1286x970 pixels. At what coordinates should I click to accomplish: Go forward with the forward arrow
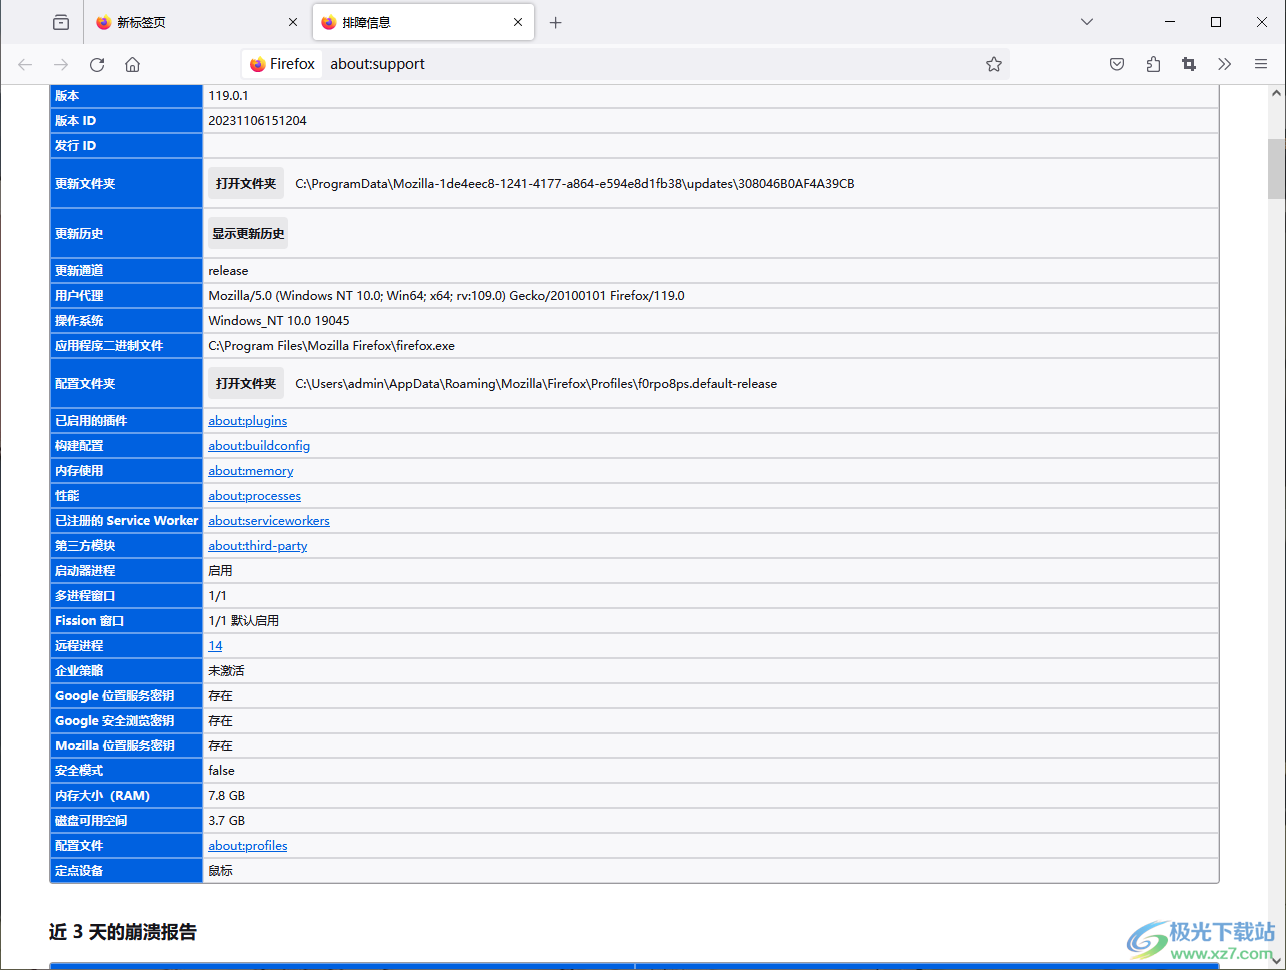61,64
